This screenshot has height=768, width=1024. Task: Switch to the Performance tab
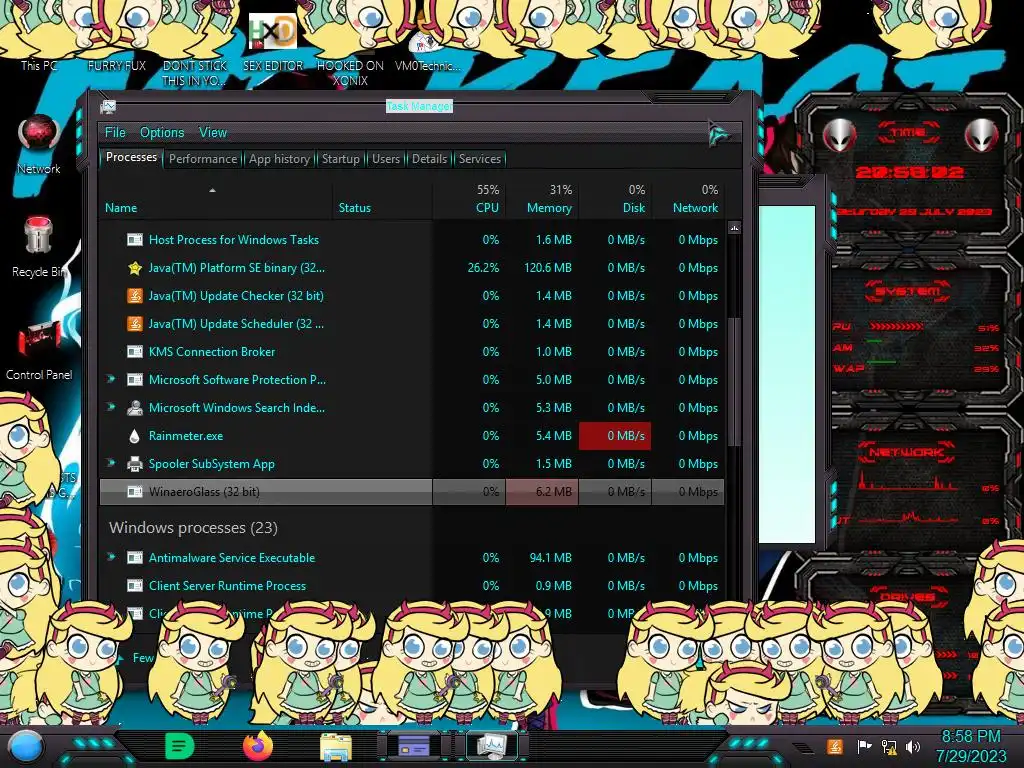(203, 159)
